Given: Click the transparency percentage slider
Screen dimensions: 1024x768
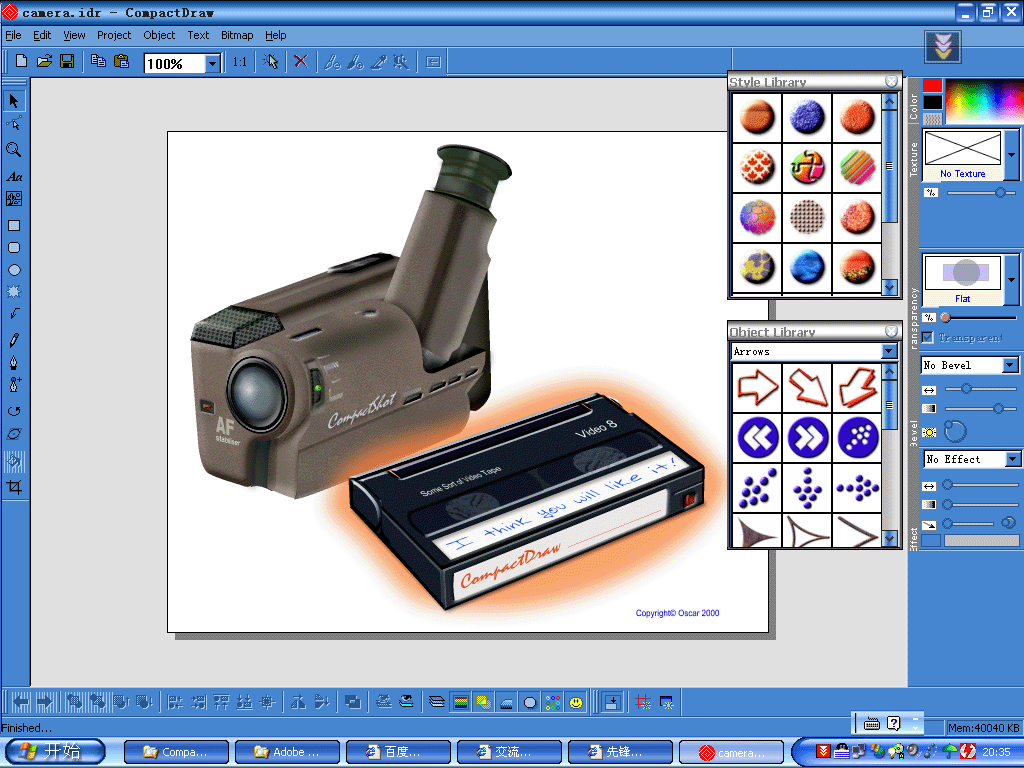Looking at the screenshot, I should pyautogui.click(x=980, y=317).
